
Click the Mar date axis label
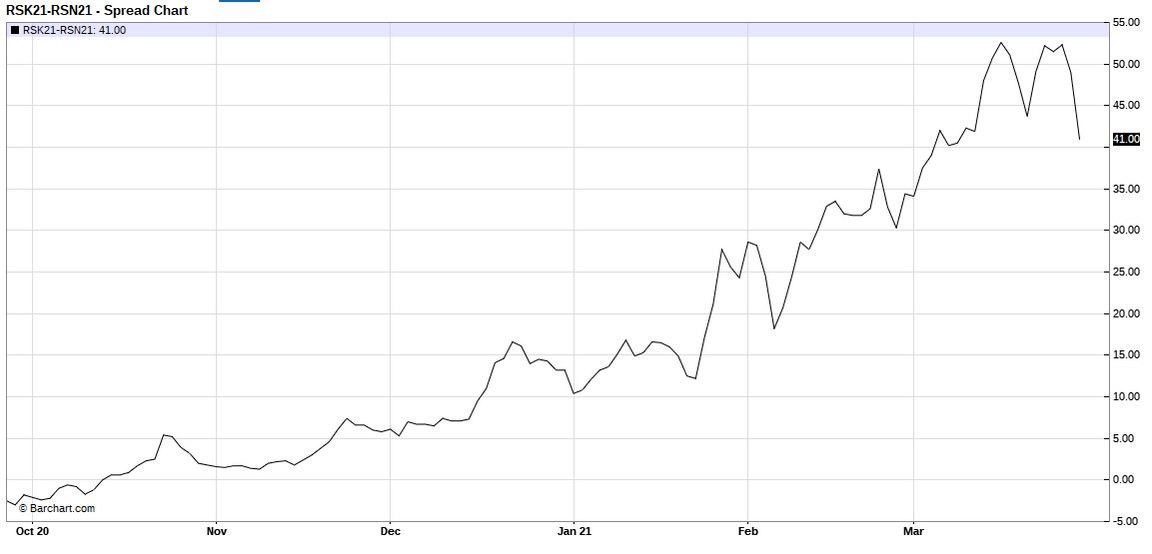click(913, 531)
